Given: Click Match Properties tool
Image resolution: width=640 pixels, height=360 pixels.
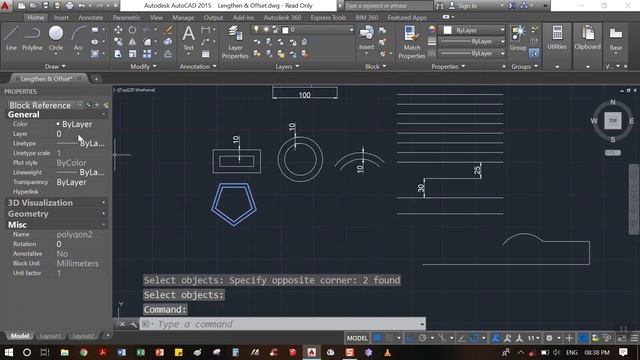Looking at the screenshot, I should [x=411, y=42].
